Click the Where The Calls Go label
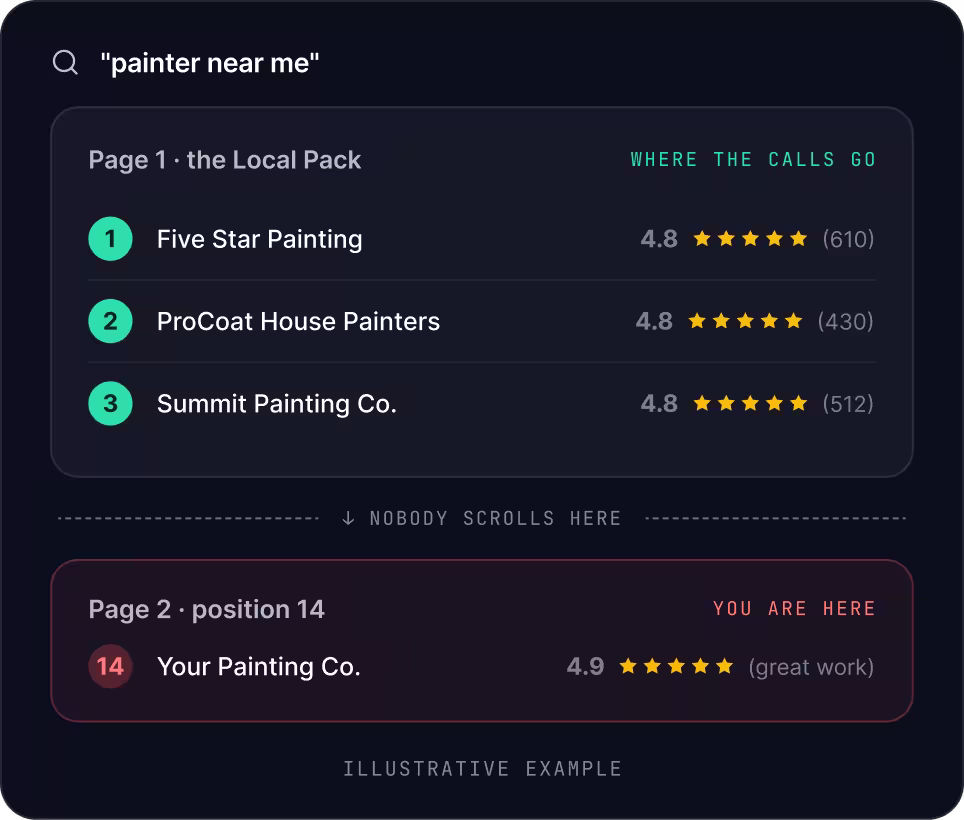The width and height of the screenshot is (964, 820). [753, 160]
